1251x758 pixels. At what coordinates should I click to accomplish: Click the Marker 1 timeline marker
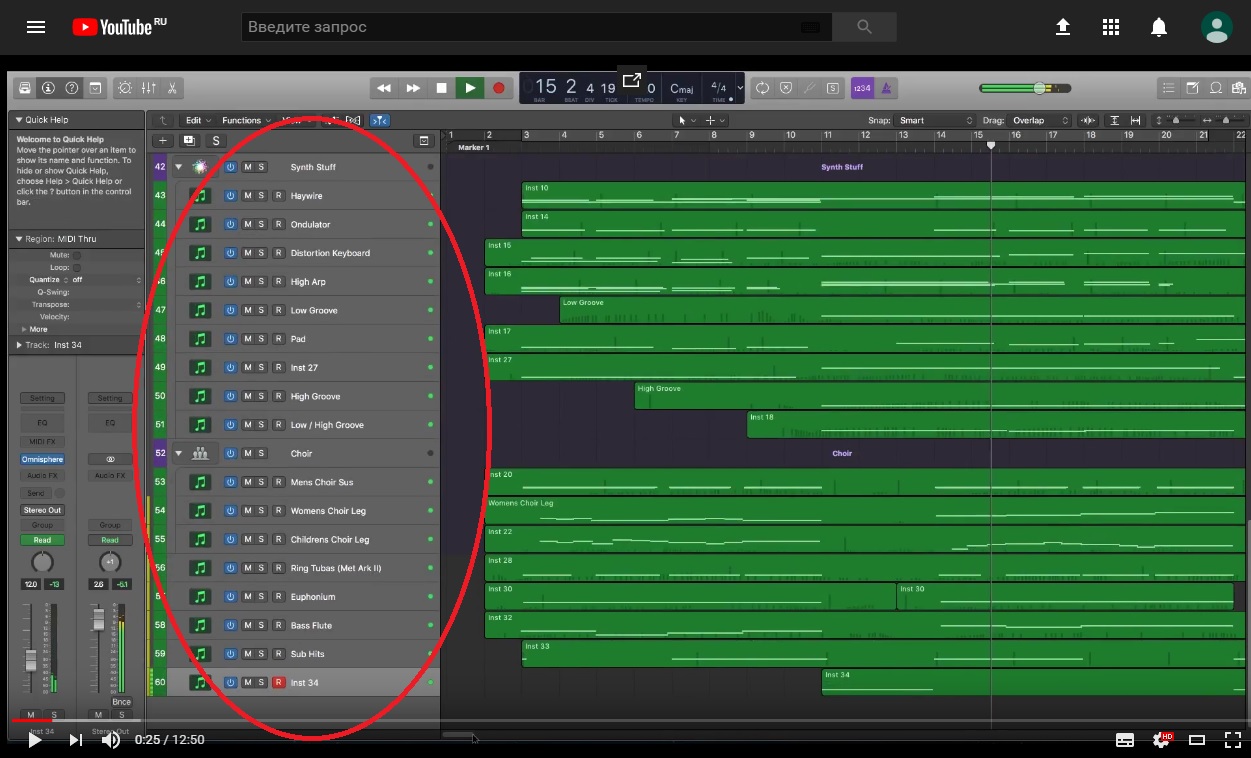tap(473, 148)
